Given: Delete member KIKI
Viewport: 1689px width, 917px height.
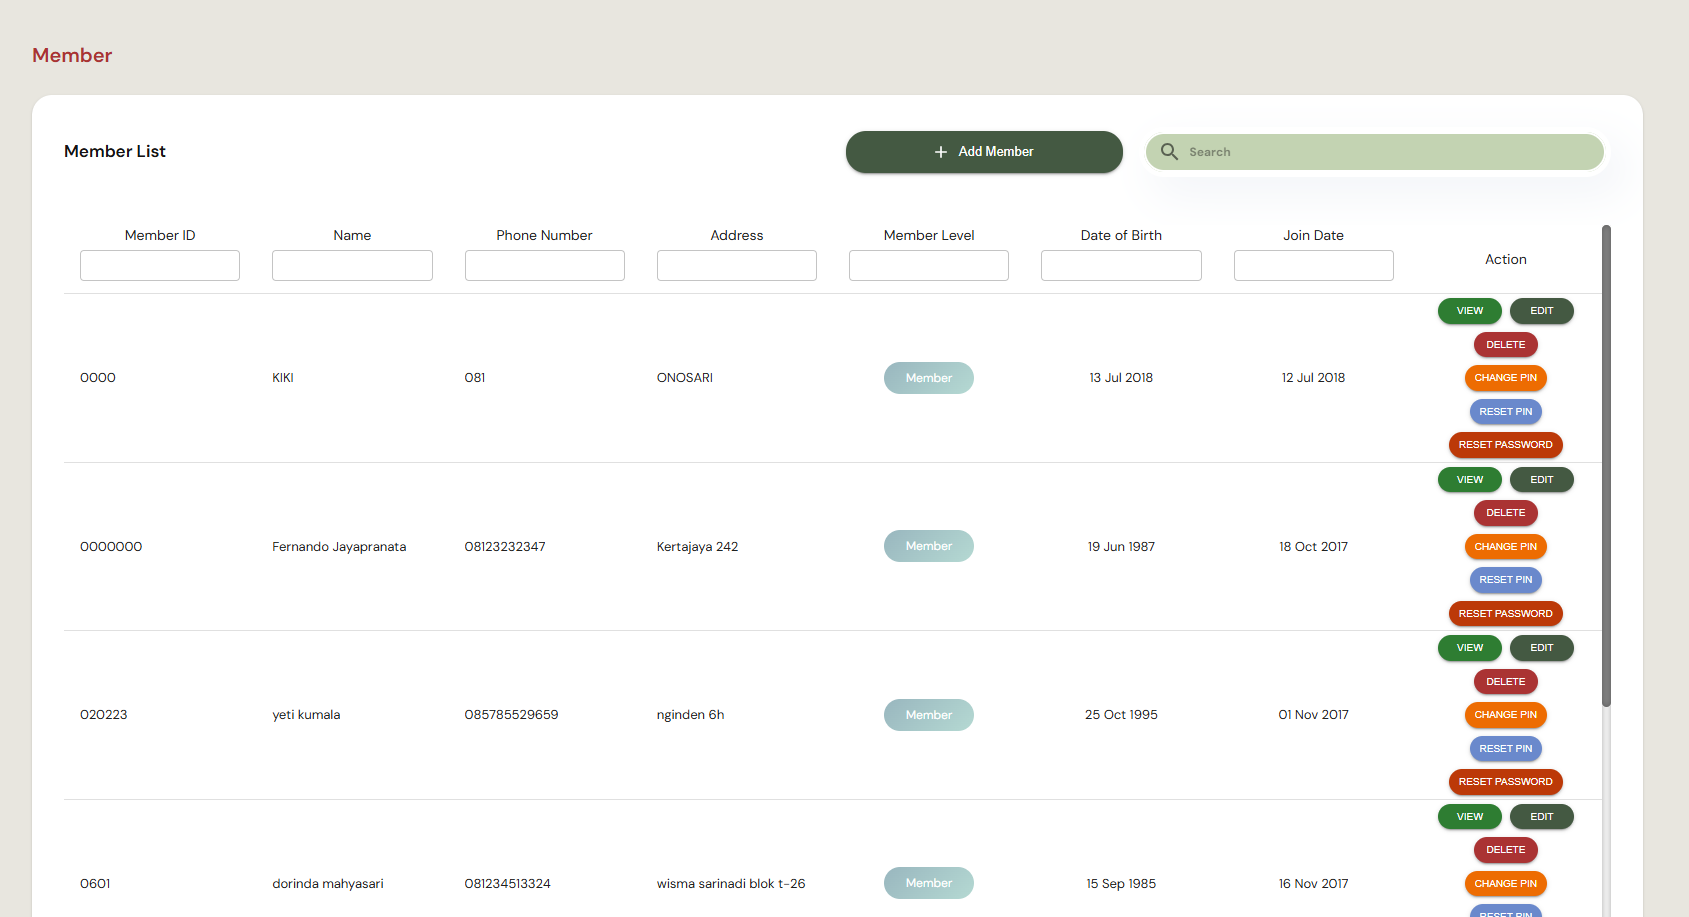Looking at the screenshot, I should [x=1506, y=345].
